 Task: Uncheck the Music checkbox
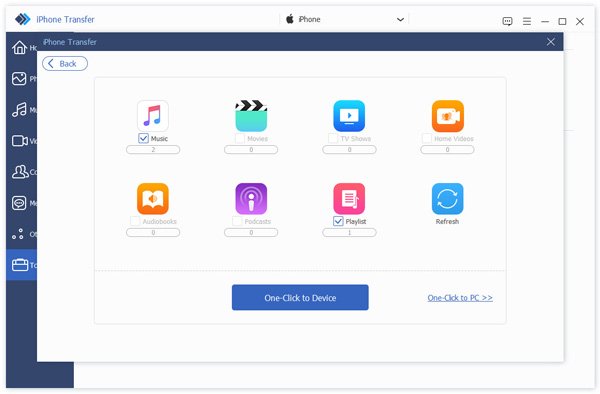coord(143,138)
